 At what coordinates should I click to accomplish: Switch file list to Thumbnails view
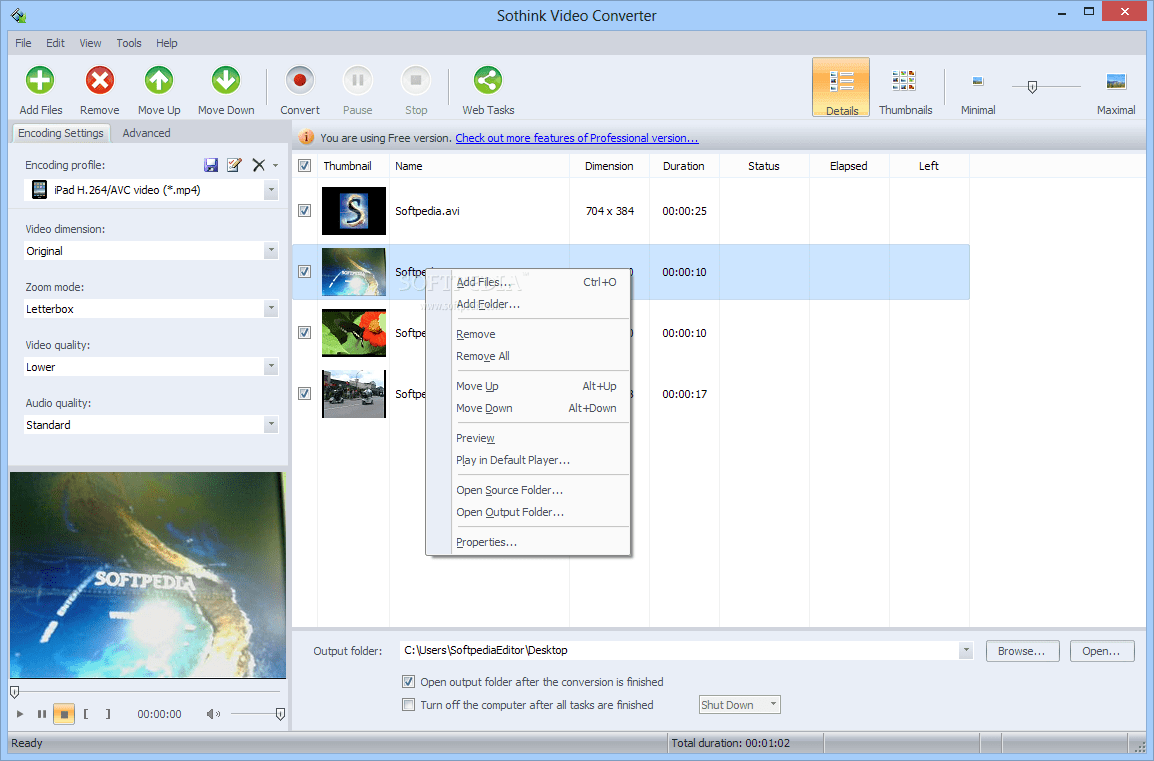click(904, 86)
